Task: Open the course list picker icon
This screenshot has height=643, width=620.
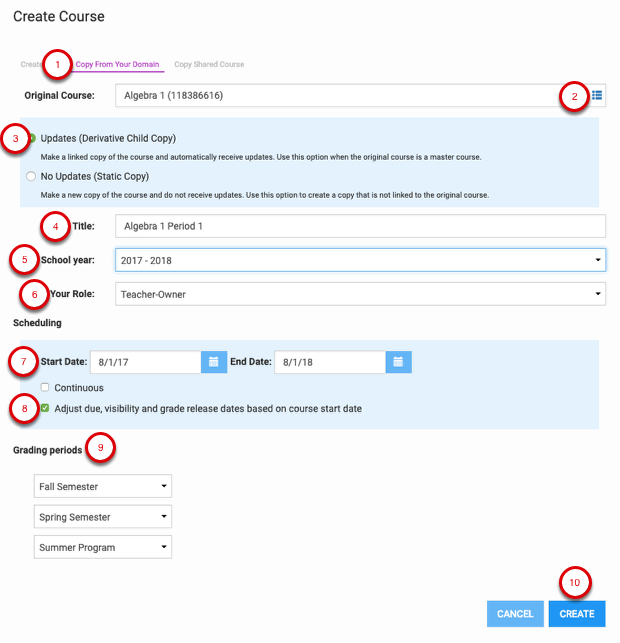Action: tap(597, 95)
